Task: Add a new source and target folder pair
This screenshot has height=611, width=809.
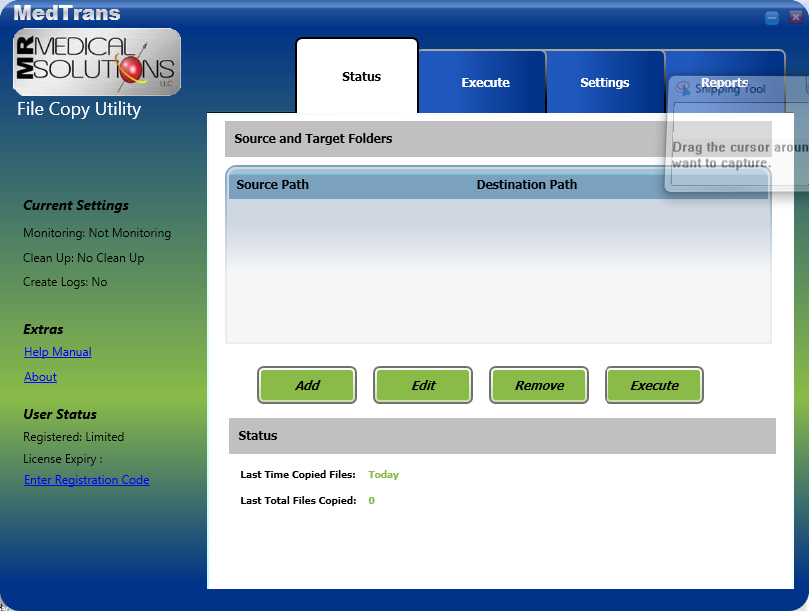Action: [x=307, y=385]
